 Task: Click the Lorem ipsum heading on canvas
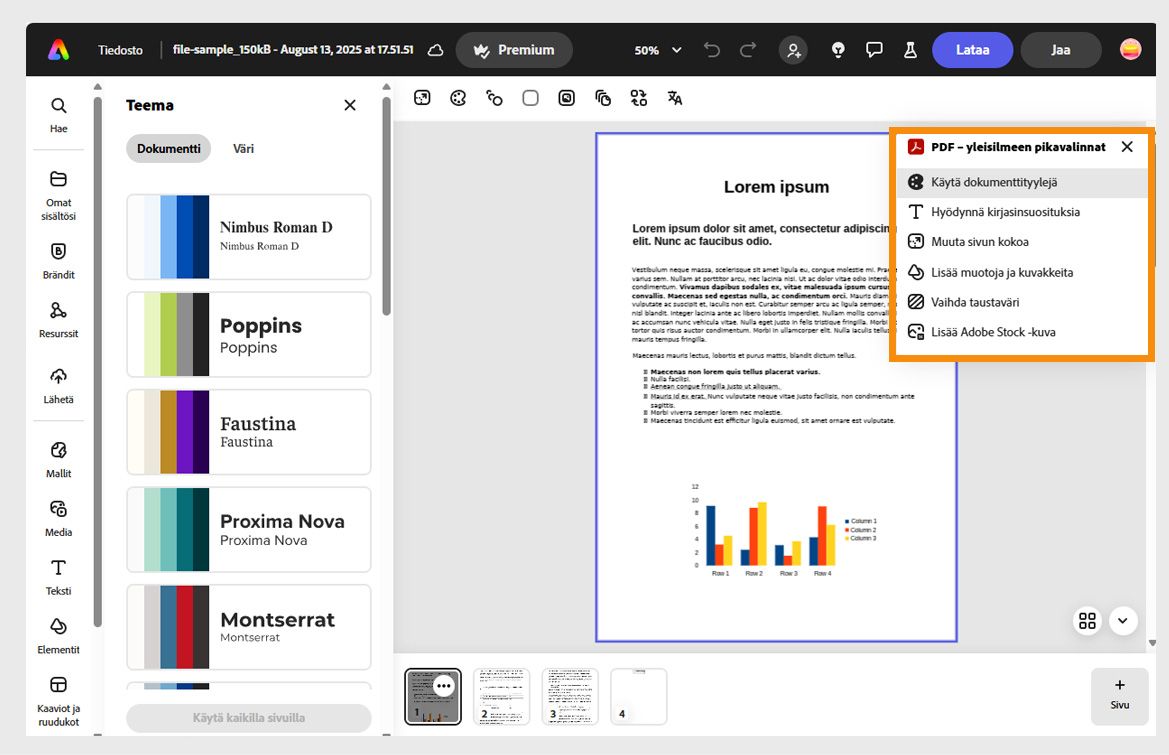click(776, 186)
